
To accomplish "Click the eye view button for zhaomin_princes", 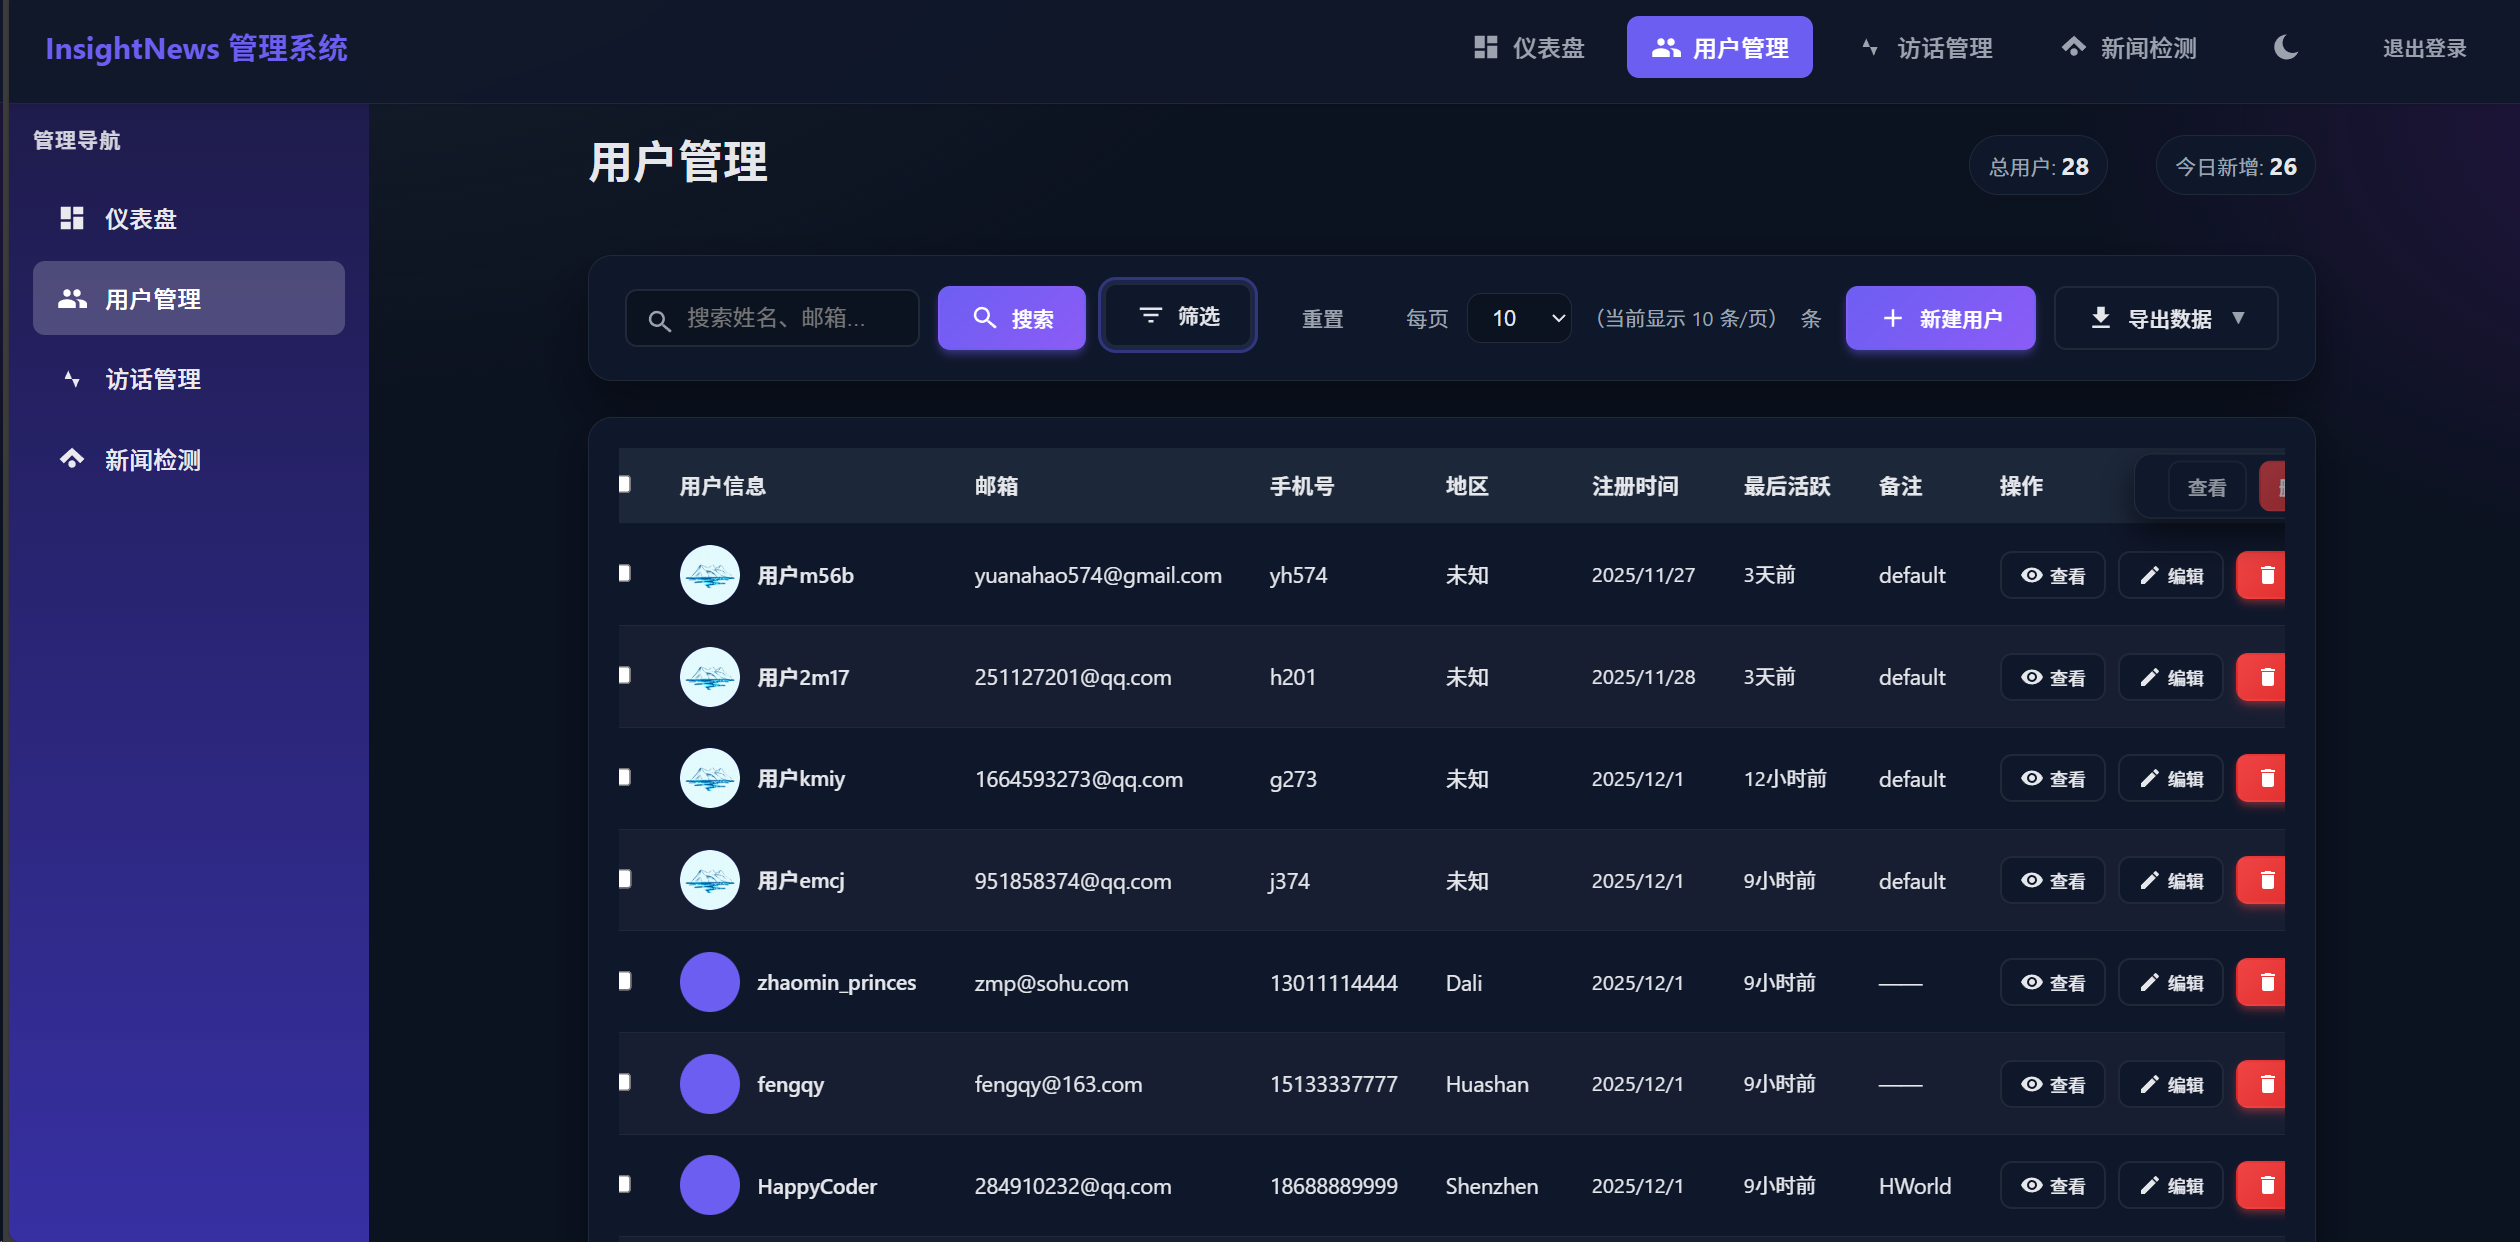I will pyautogui.click(x=2052, y=983).
